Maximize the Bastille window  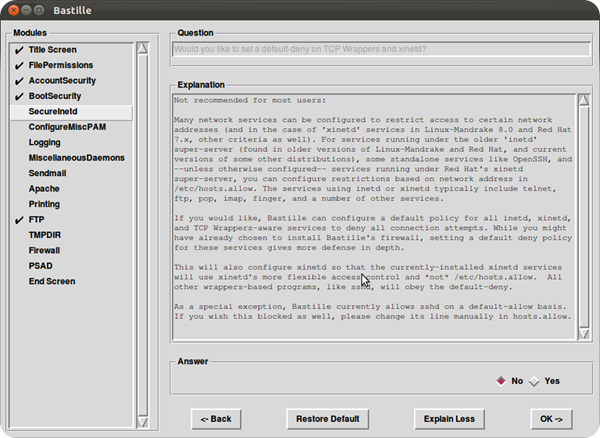pos(39,10)
